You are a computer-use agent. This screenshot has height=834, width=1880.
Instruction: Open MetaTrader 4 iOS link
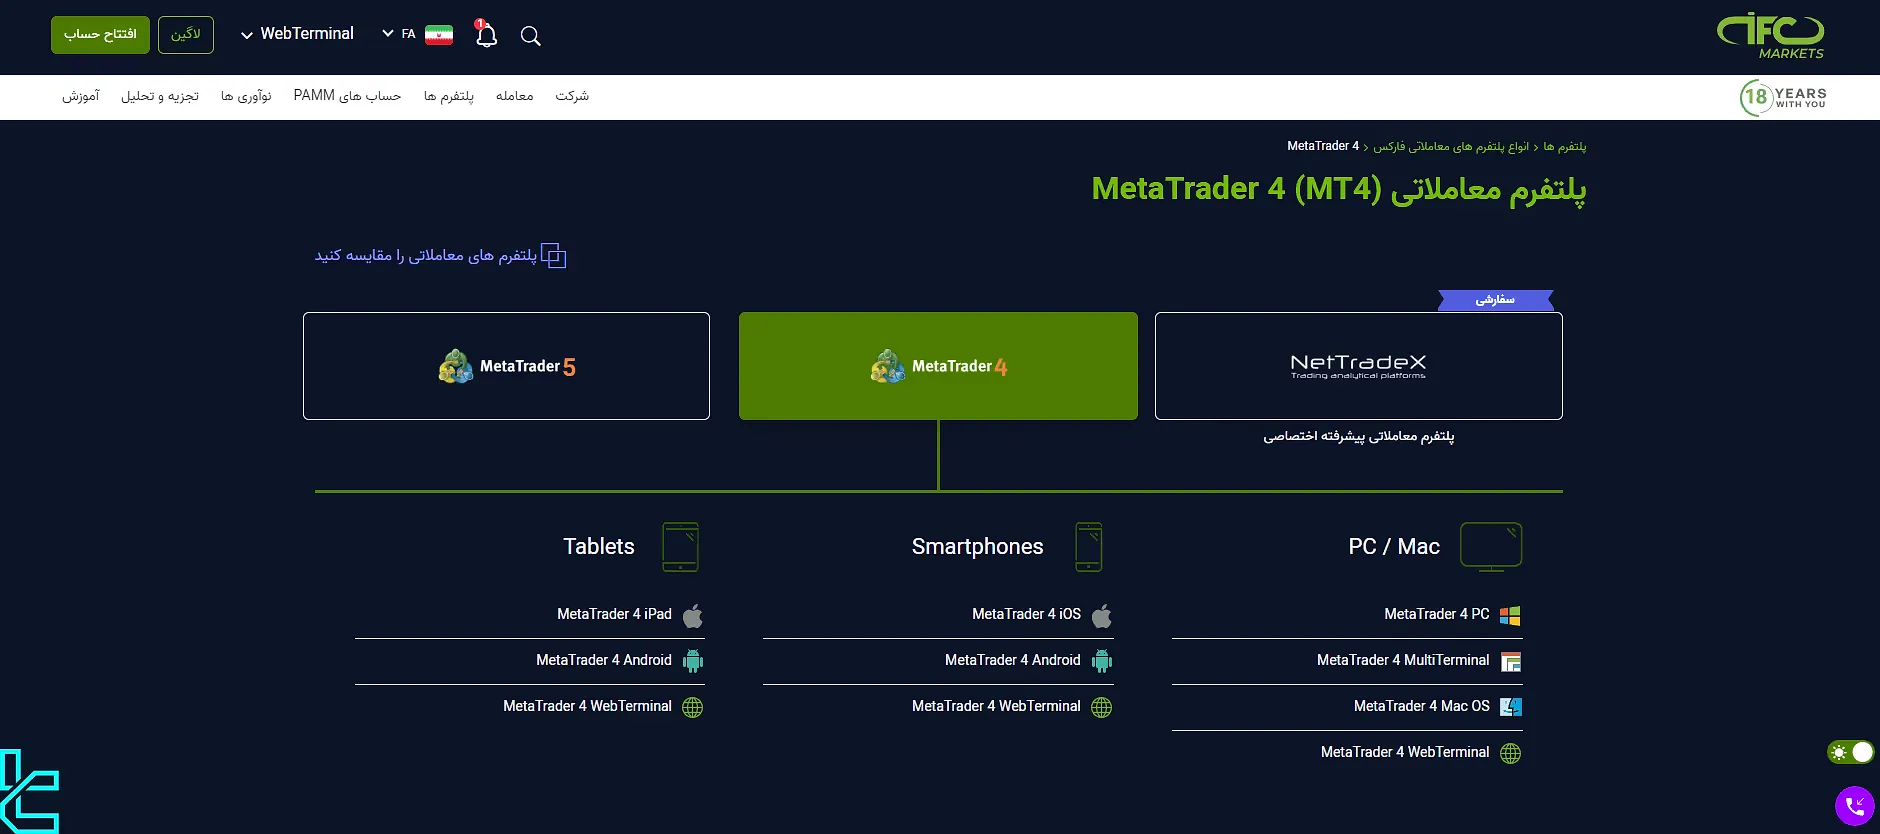[x=1026, y=614]
